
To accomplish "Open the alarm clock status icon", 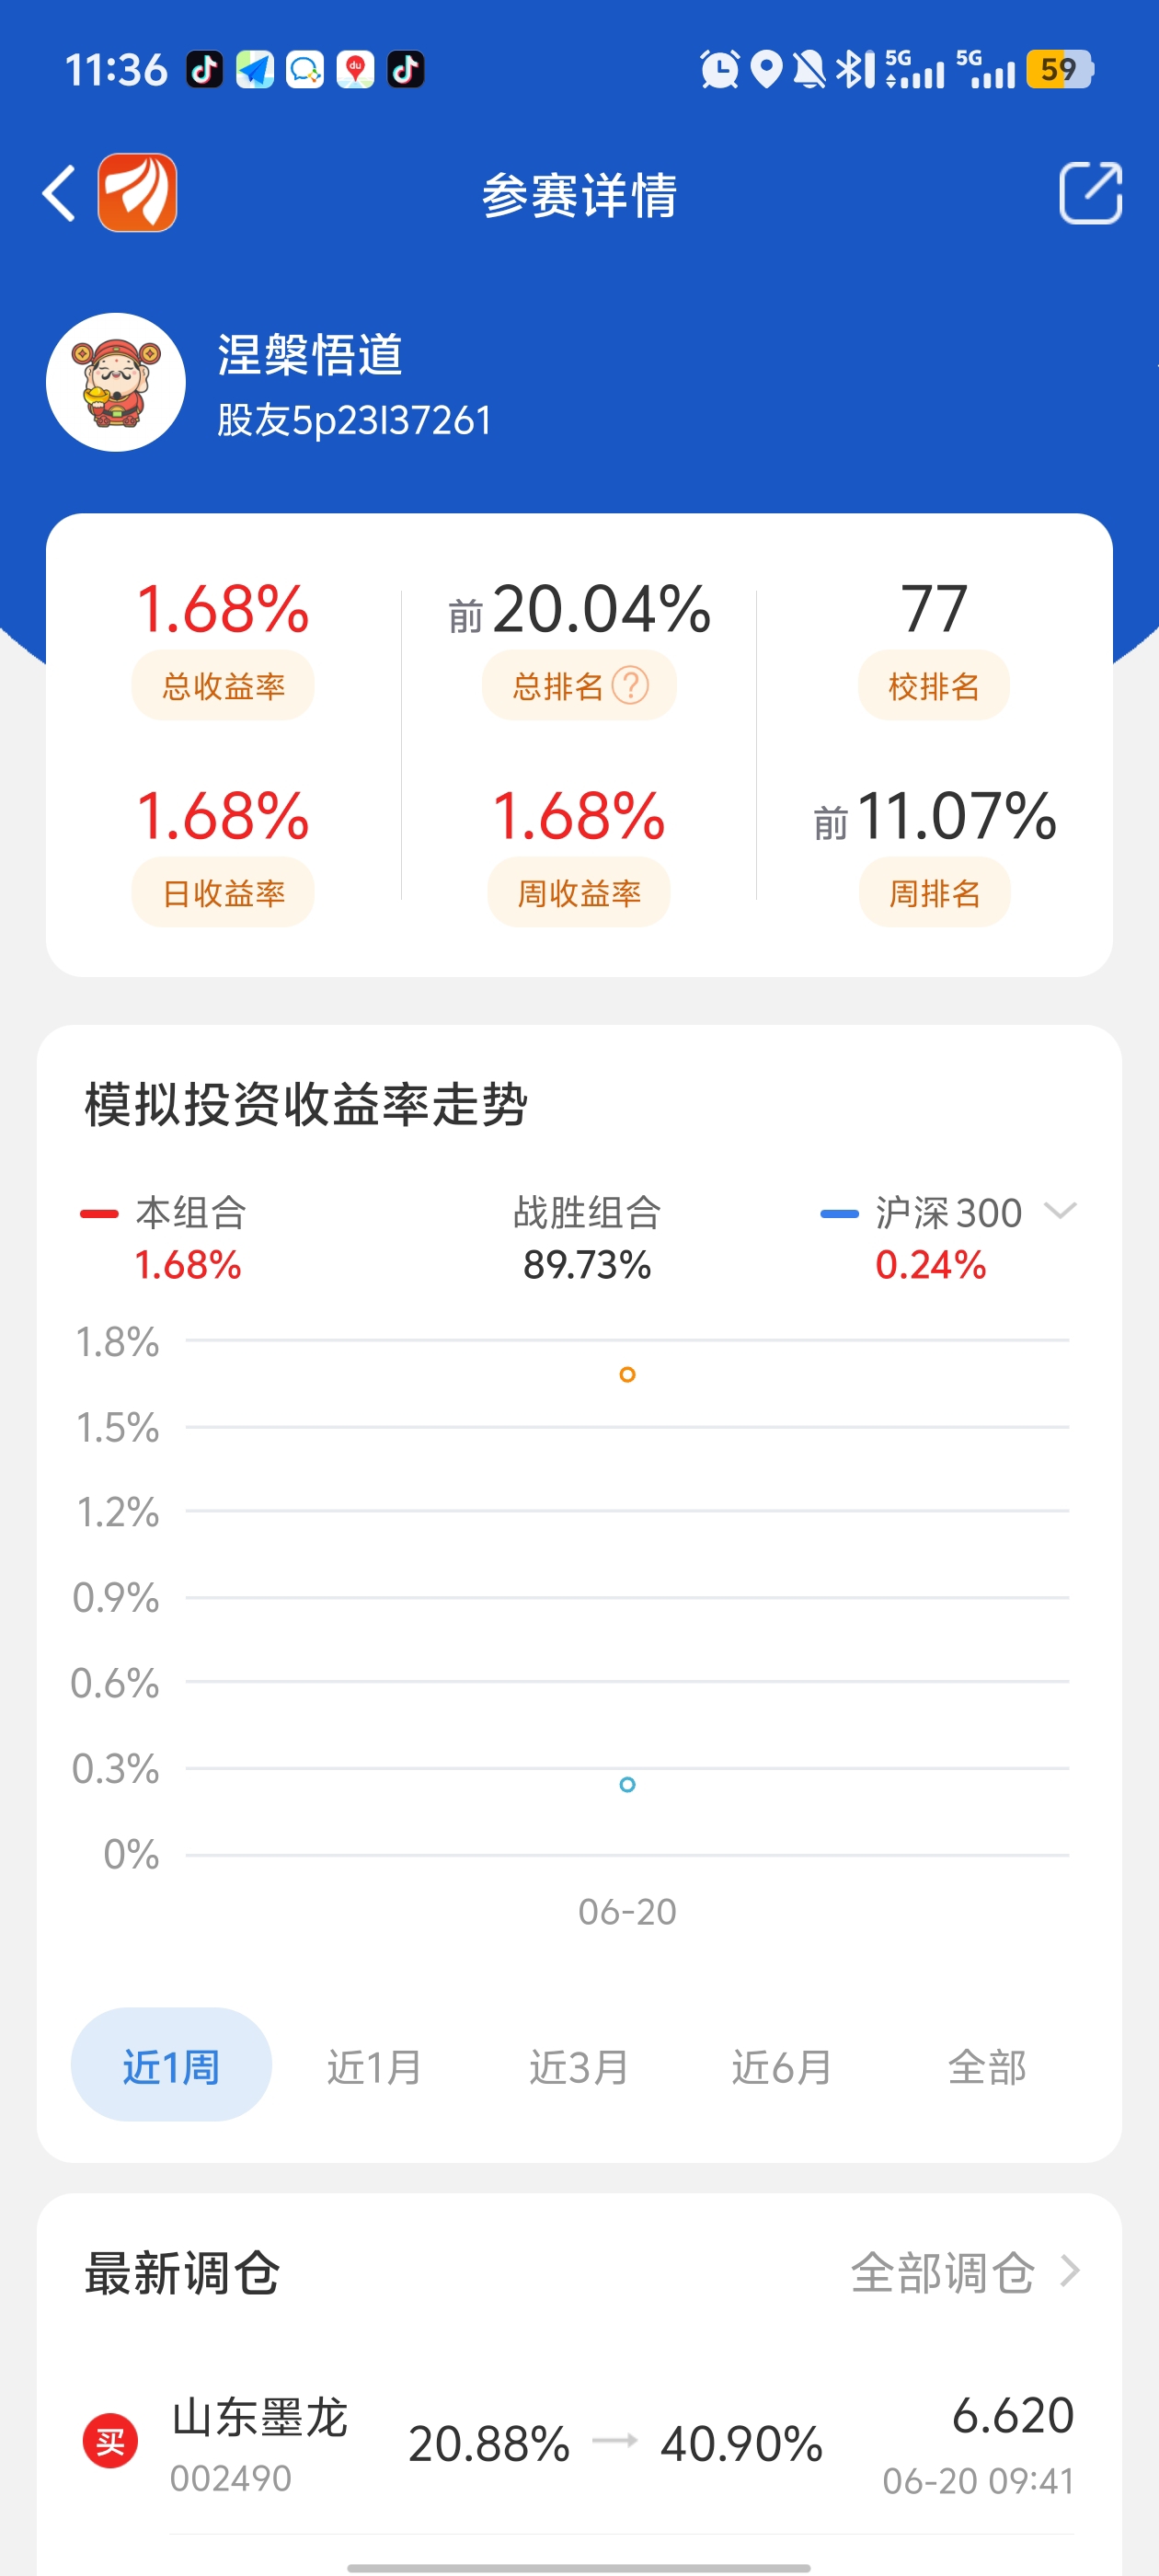I will (719, 69).
